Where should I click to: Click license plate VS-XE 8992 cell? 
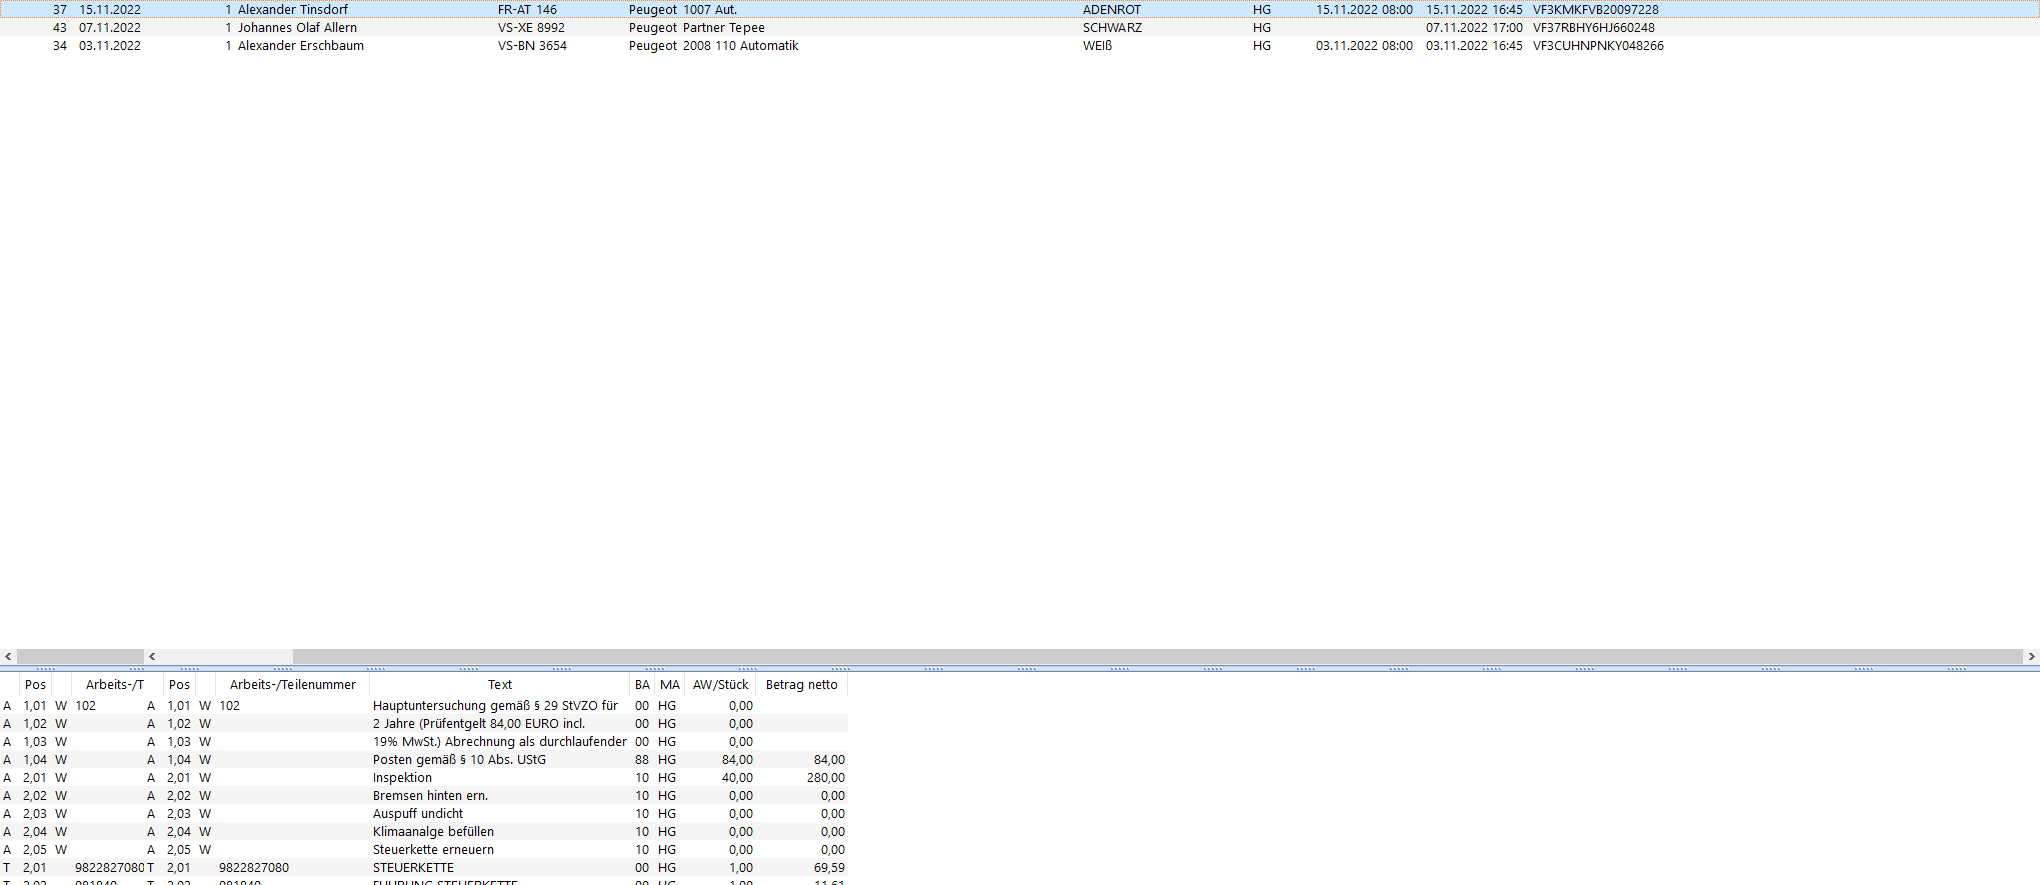(531, 28)
